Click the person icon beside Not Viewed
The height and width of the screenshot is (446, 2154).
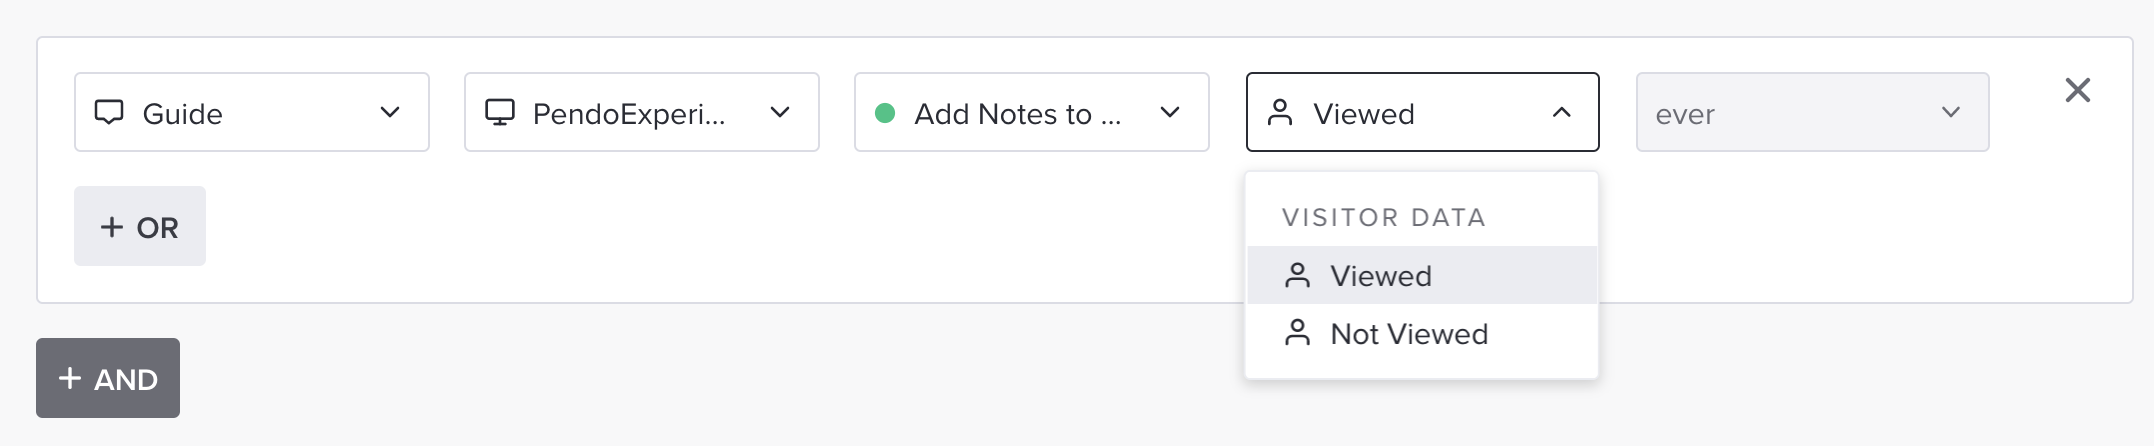click(1297, 332)
